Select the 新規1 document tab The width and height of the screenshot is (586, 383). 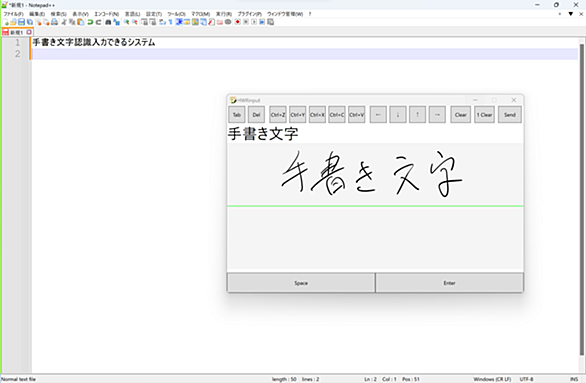coord(17,33)
